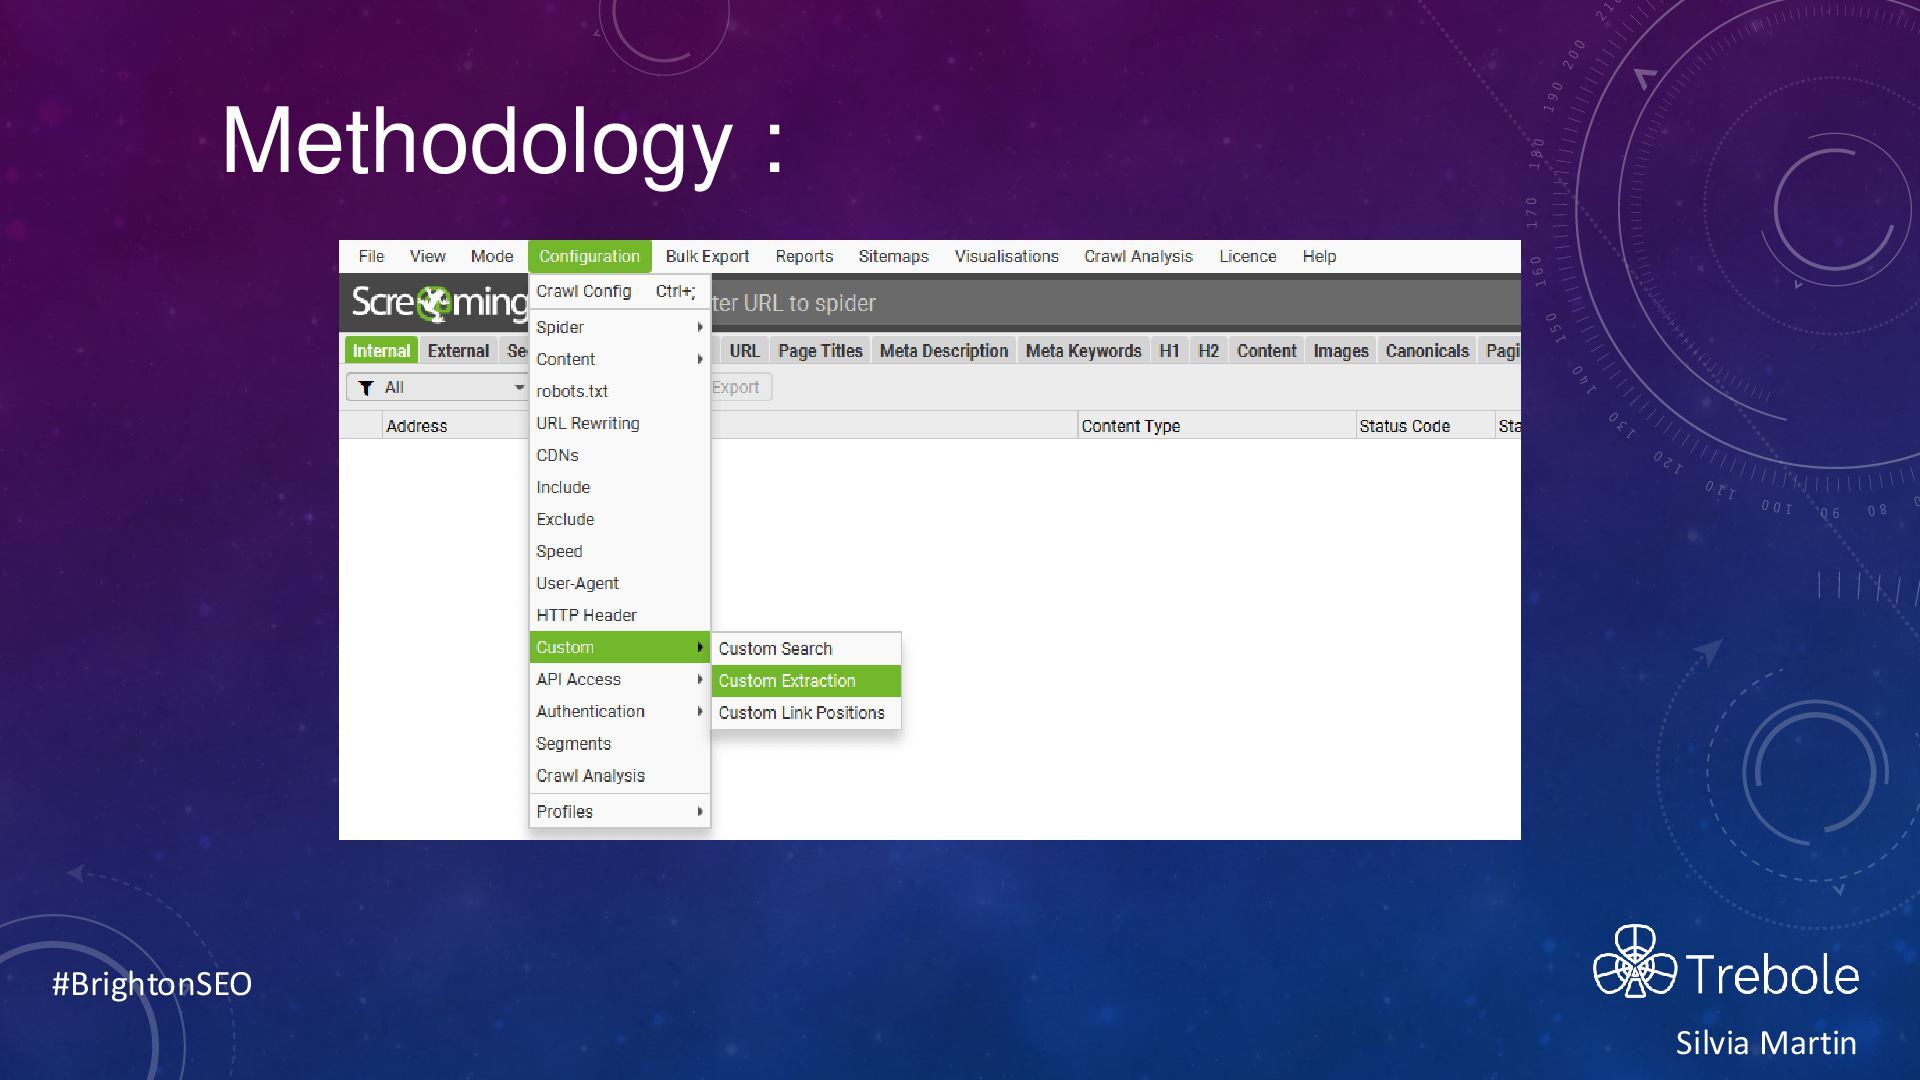The width and height of the screenshot is (1920, 1080).
Task: Switch to the External tab
Action: click(x=458, y=351)
